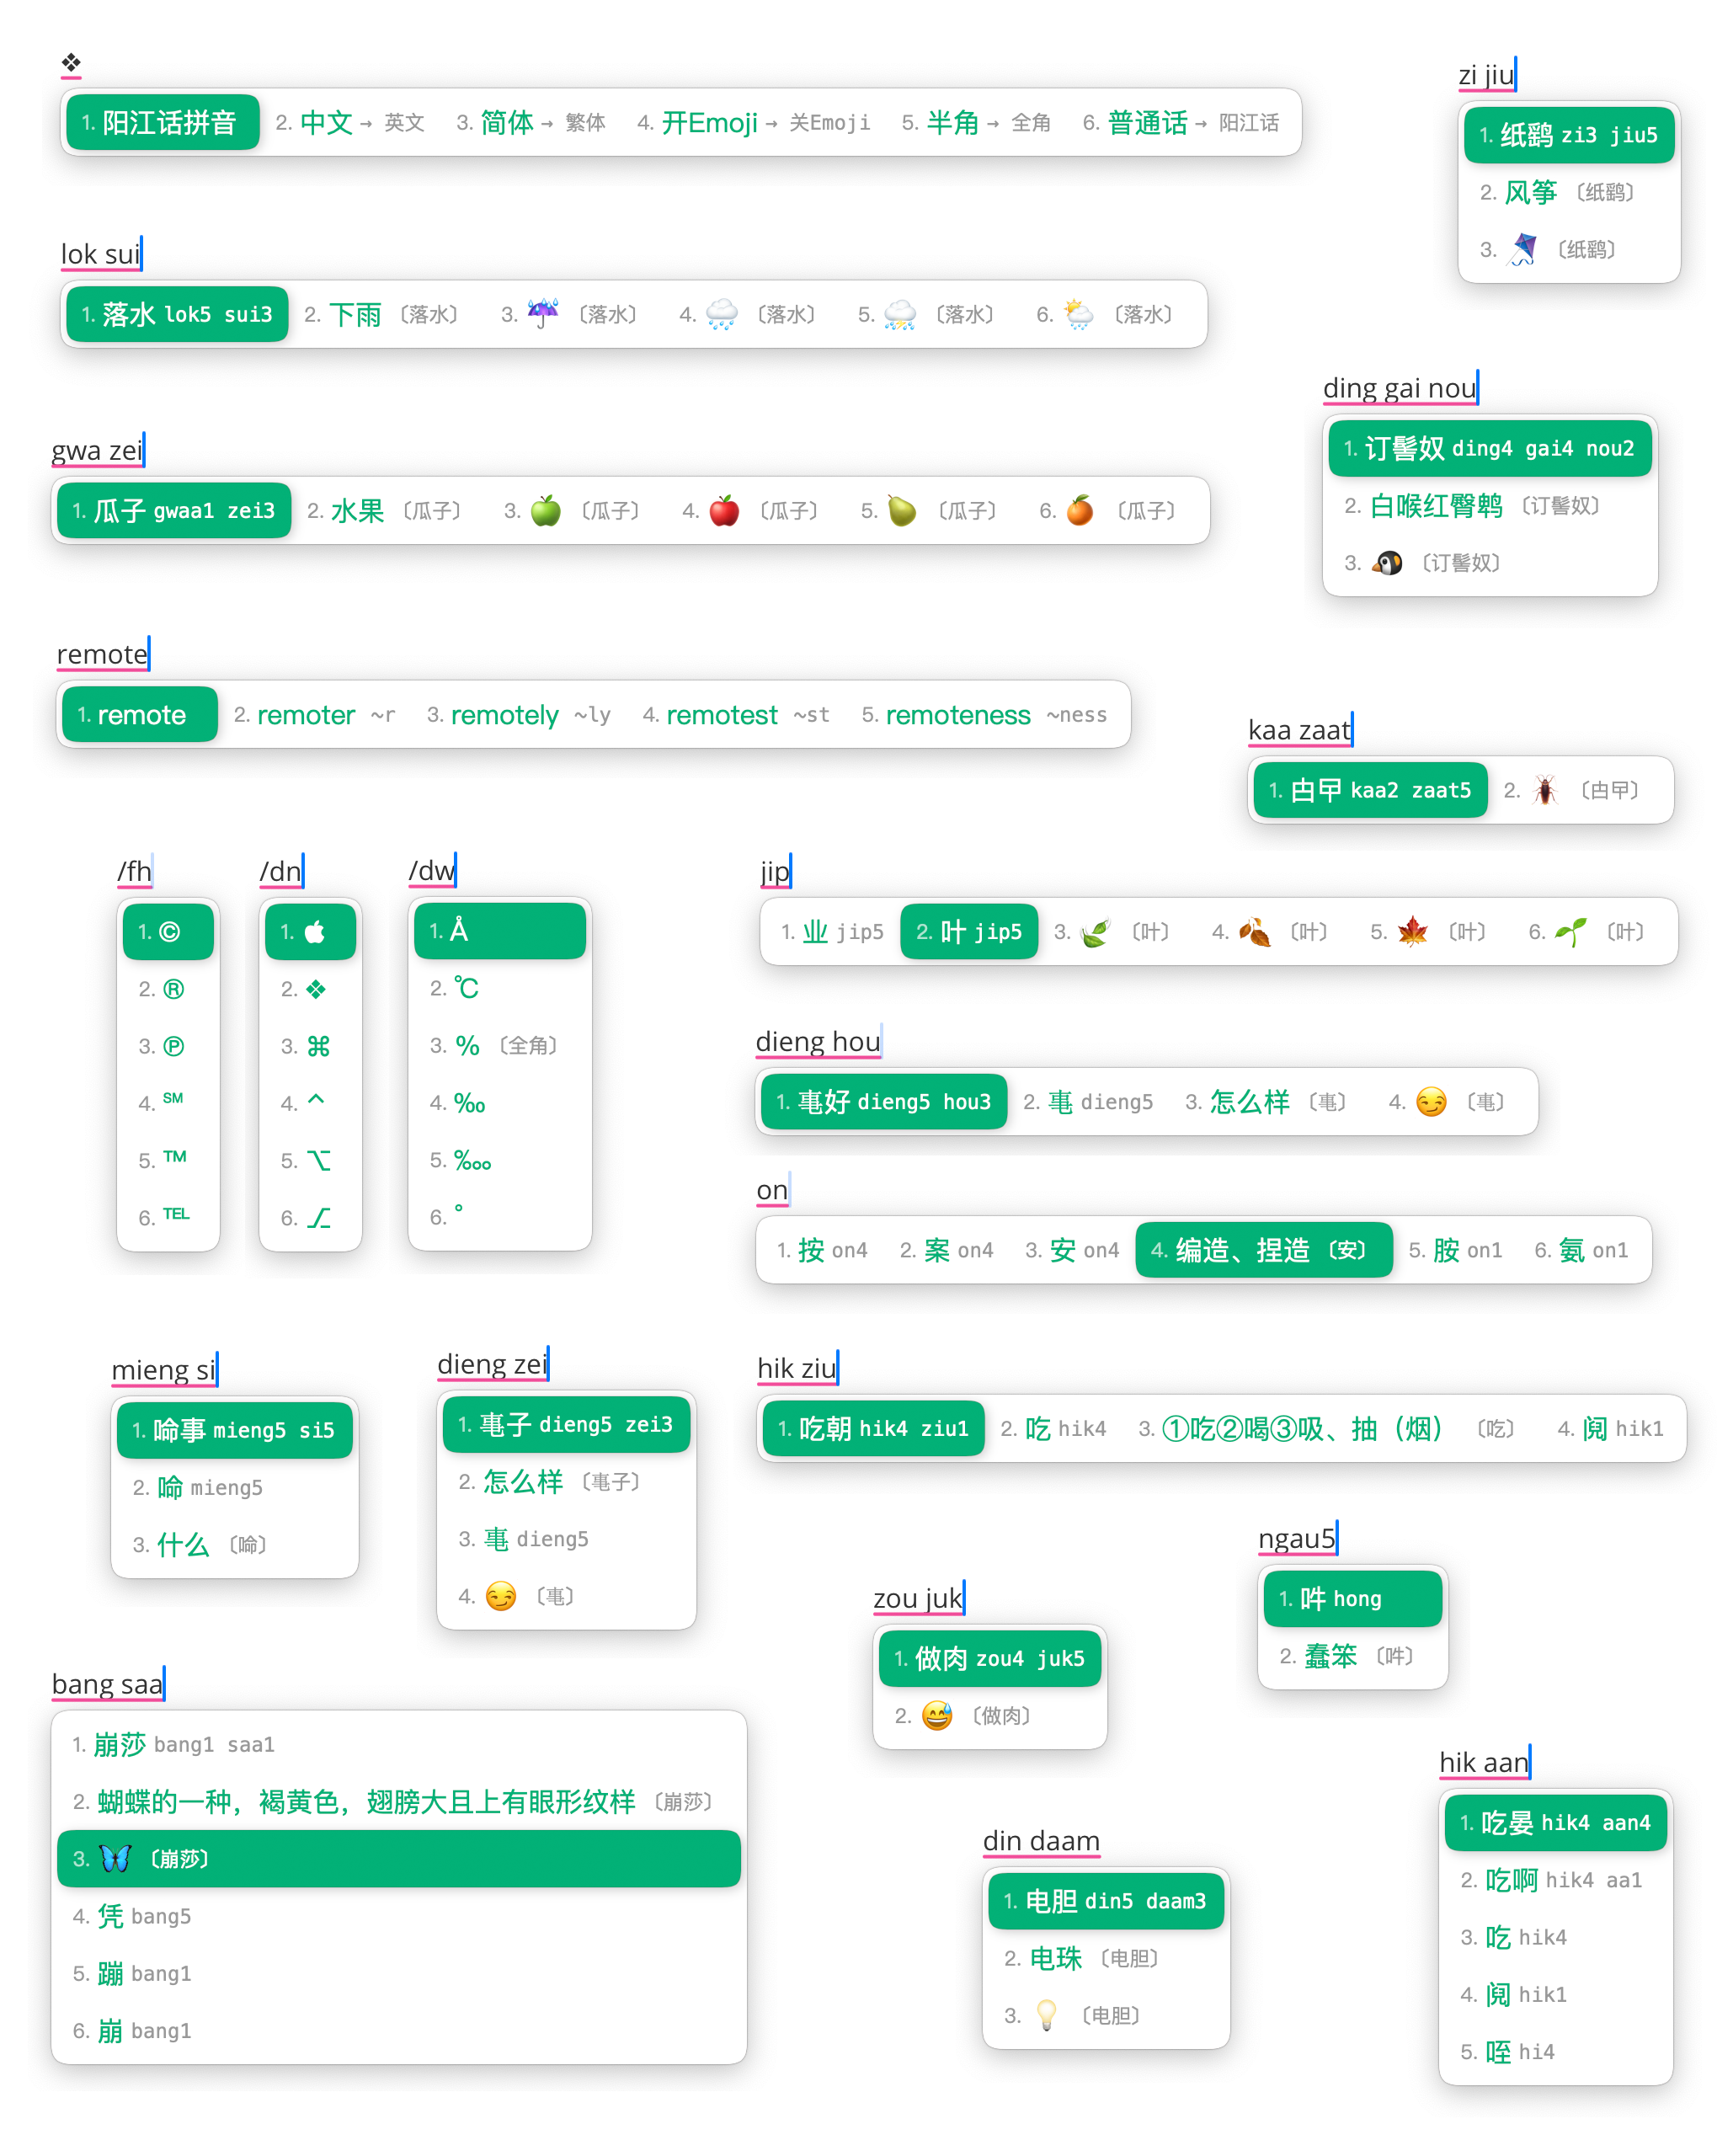Select the seedling emoji candidate
1733x2156 pixels.
[x=1570, y=932]
